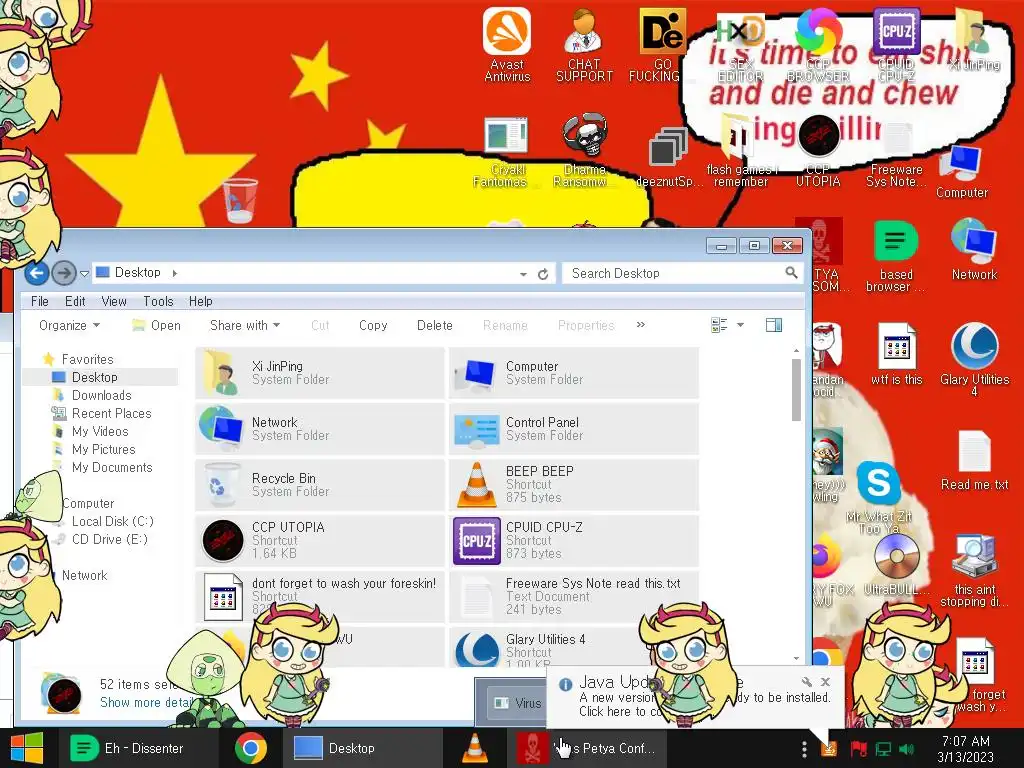Open the address bar history dropdown
1024x768 pixels.
523,274
